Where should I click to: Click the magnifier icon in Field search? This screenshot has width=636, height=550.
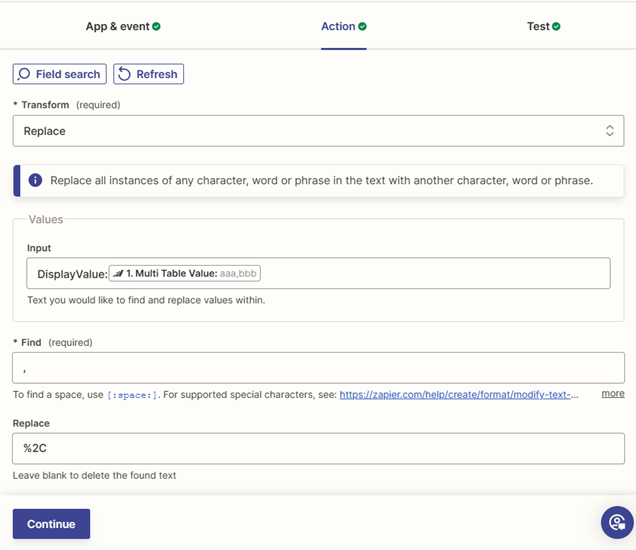(24, 74)
